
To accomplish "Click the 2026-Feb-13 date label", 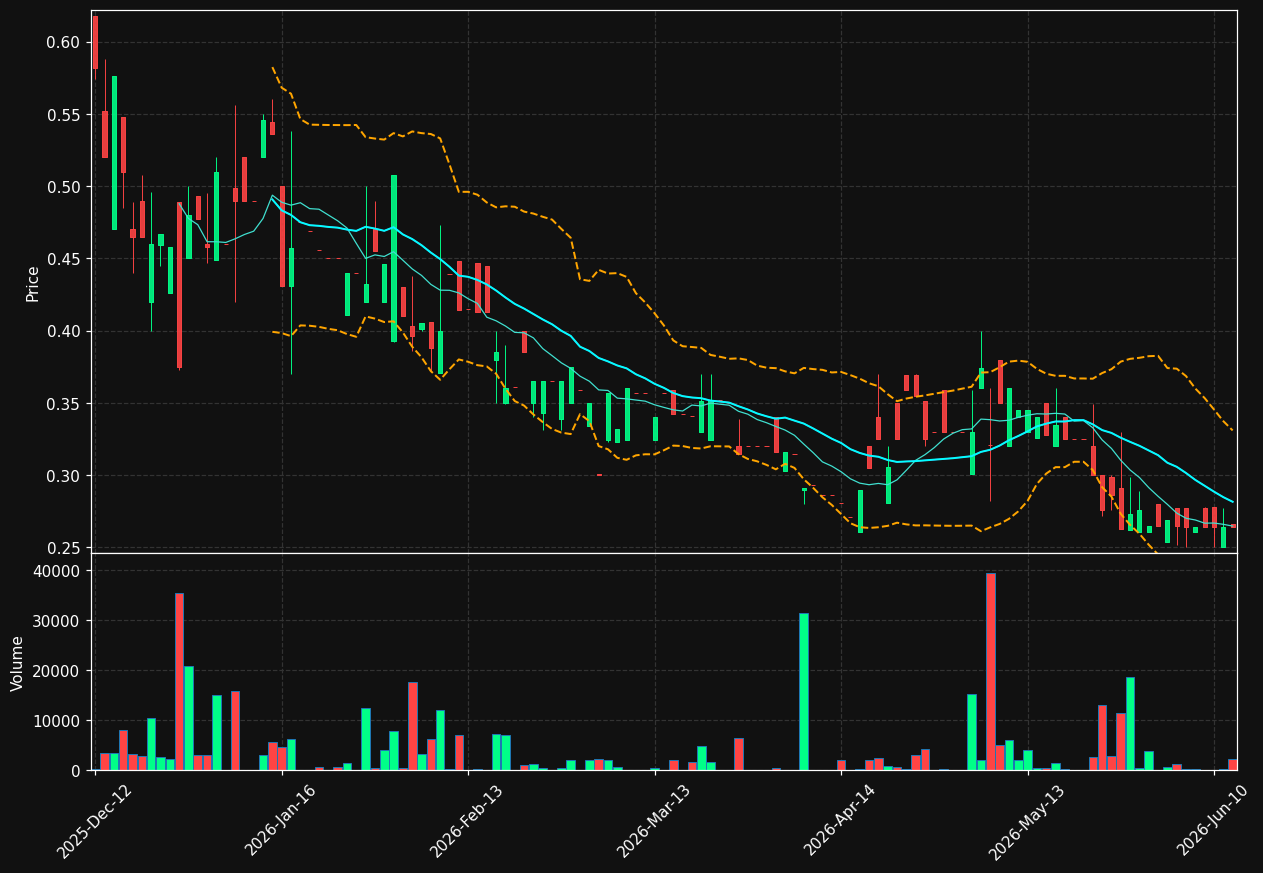I will pos(467,820).
